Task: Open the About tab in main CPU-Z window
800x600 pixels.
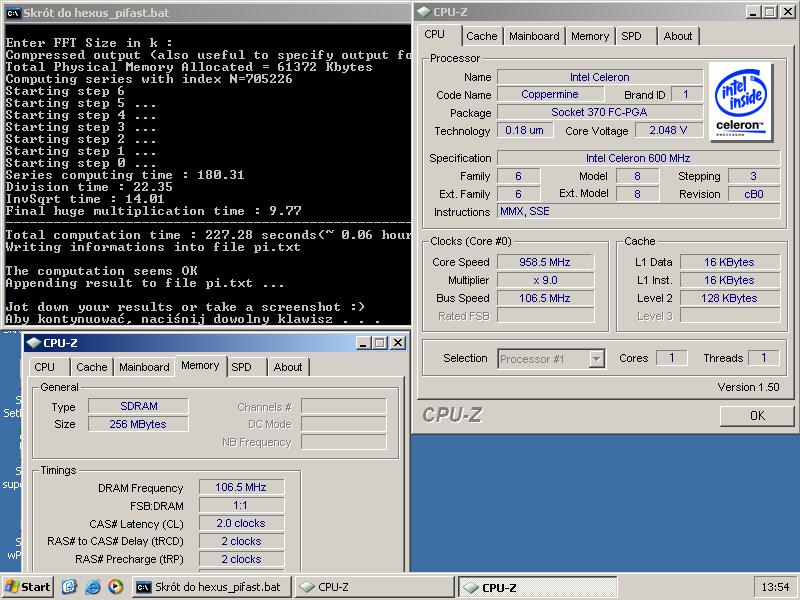Action: [x=678, y=36]
